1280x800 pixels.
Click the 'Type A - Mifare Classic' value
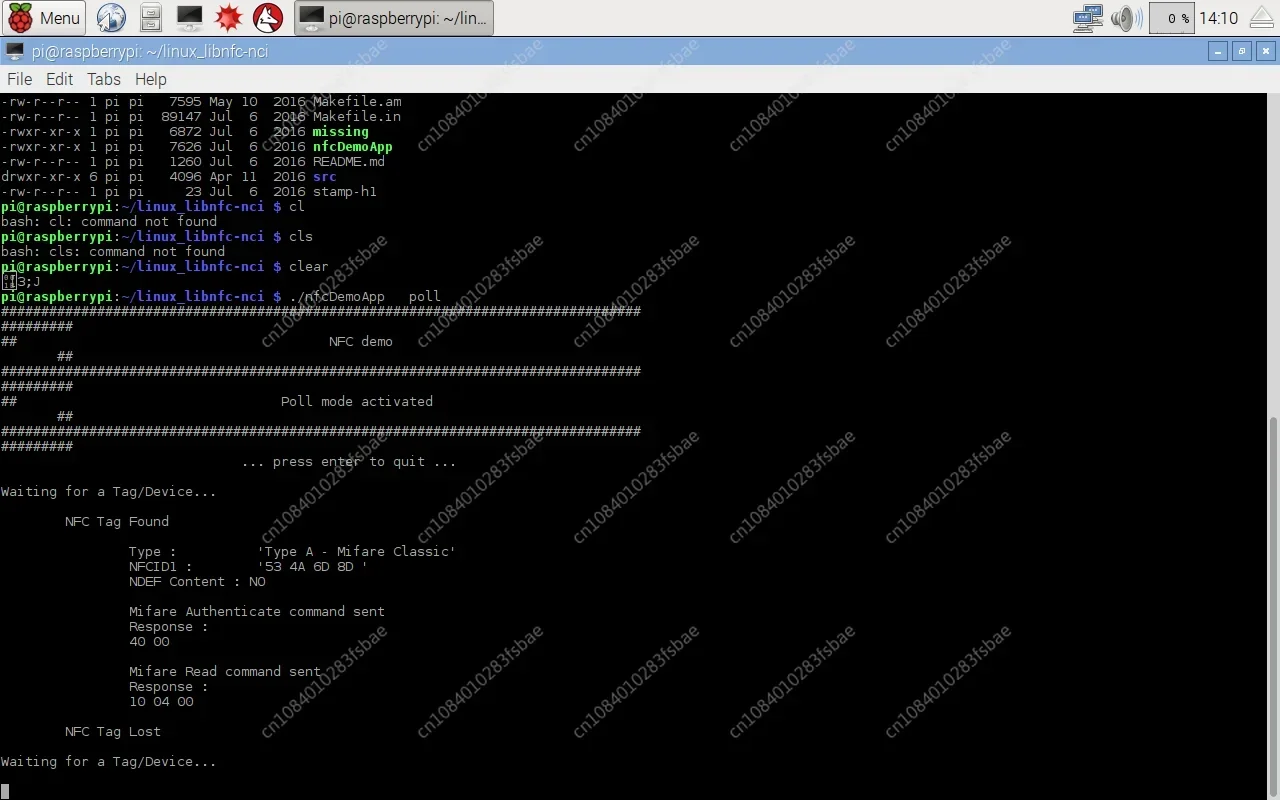tap(357, 551)
